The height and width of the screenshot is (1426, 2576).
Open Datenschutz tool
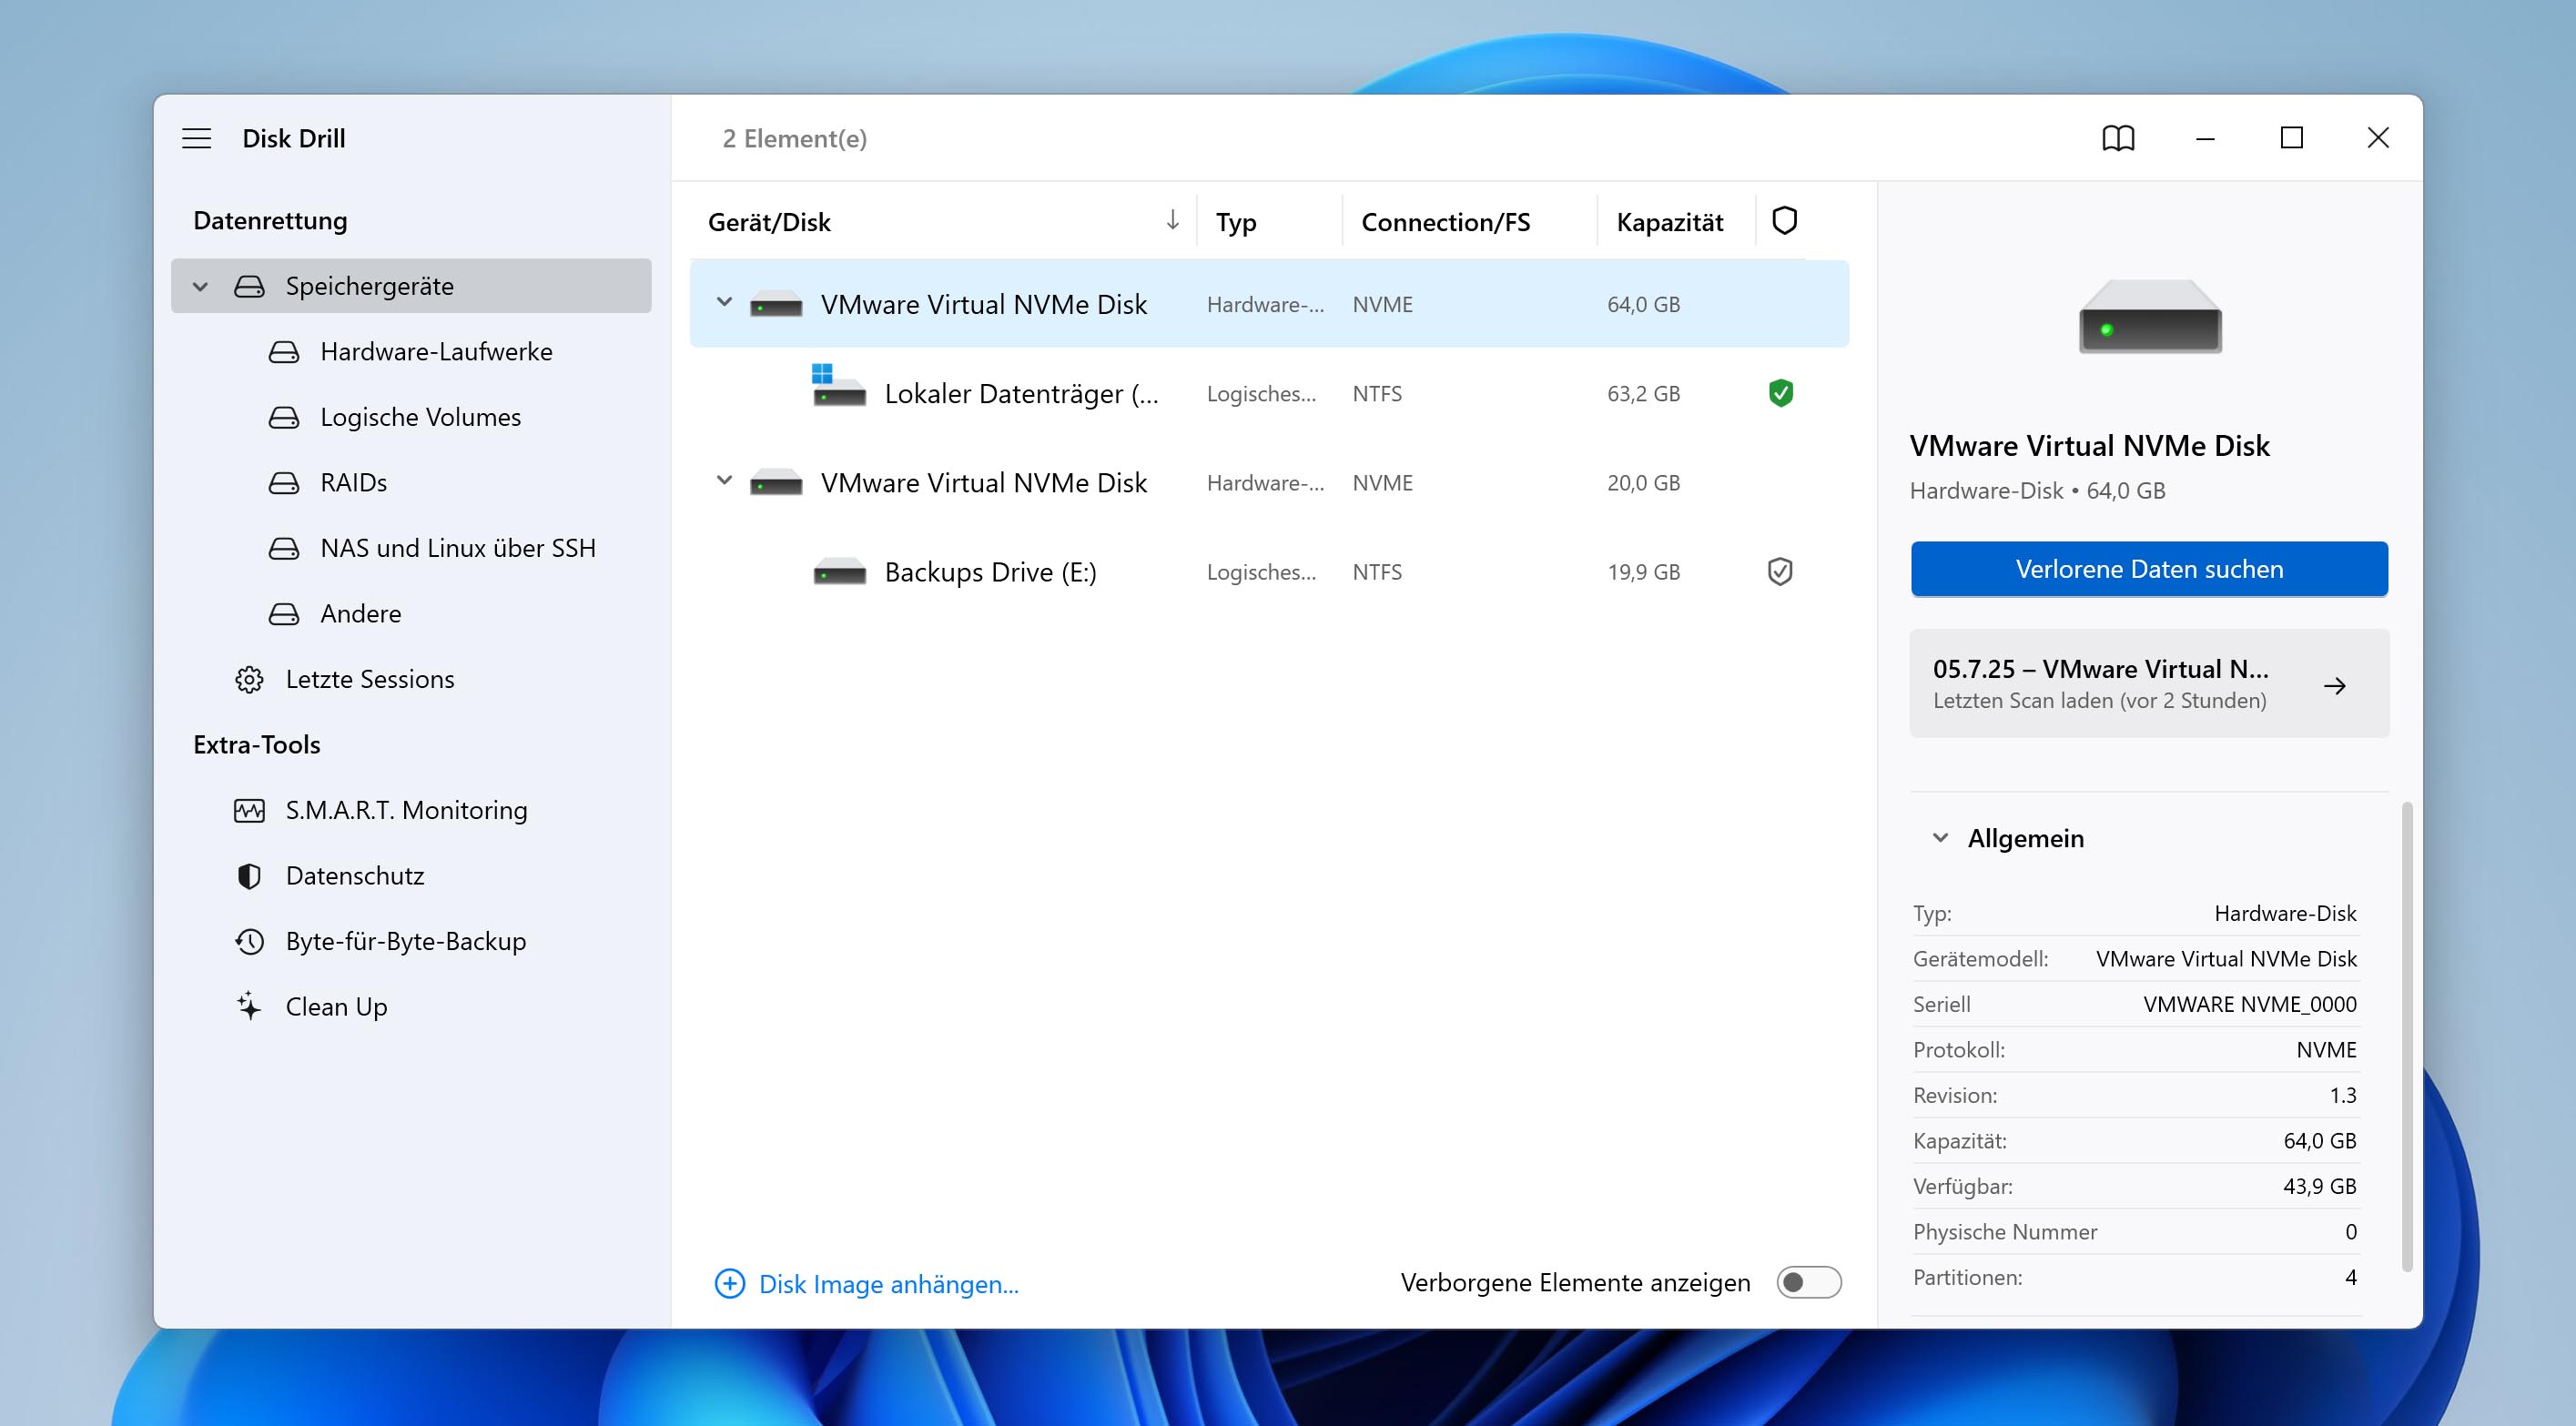pyautogui.click(x=410, y=876)
